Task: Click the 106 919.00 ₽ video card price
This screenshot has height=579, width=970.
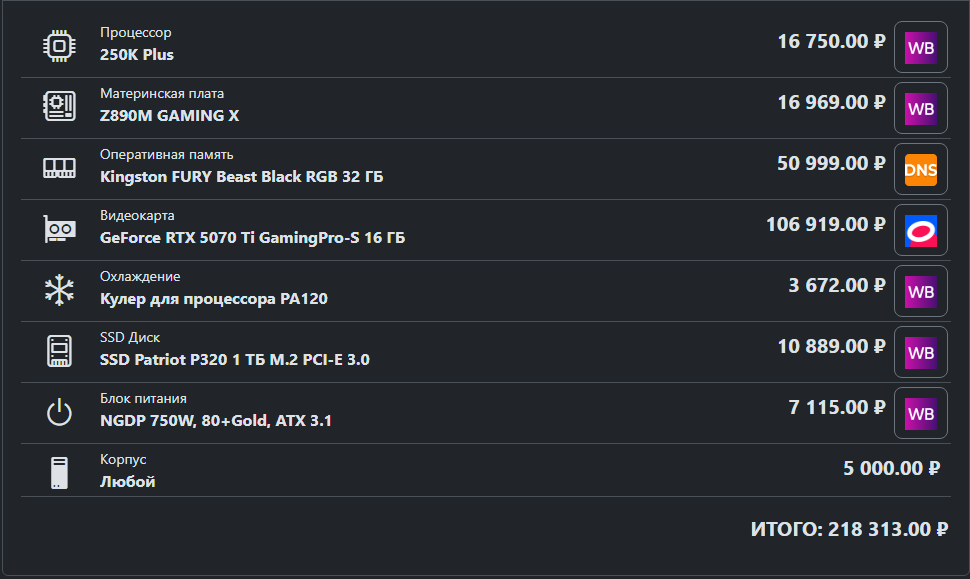Action: (826, 225)
